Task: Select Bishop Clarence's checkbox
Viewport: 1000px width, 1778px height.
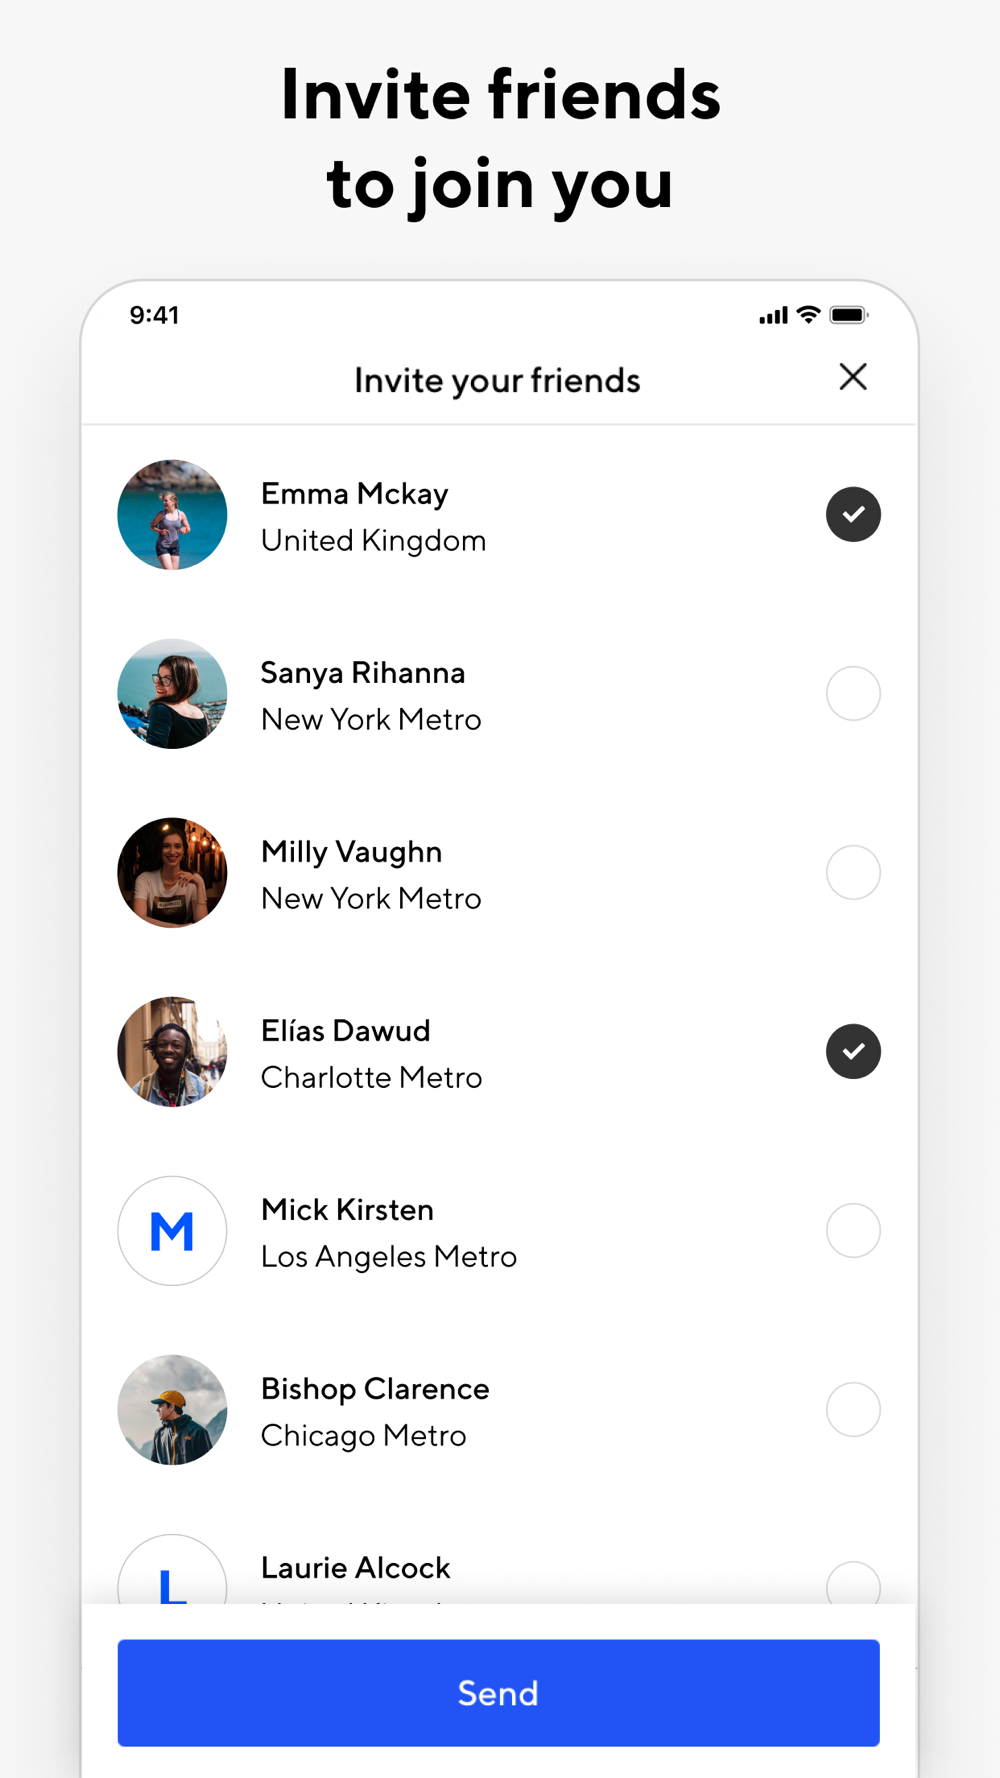Action: click(853, 1410)
